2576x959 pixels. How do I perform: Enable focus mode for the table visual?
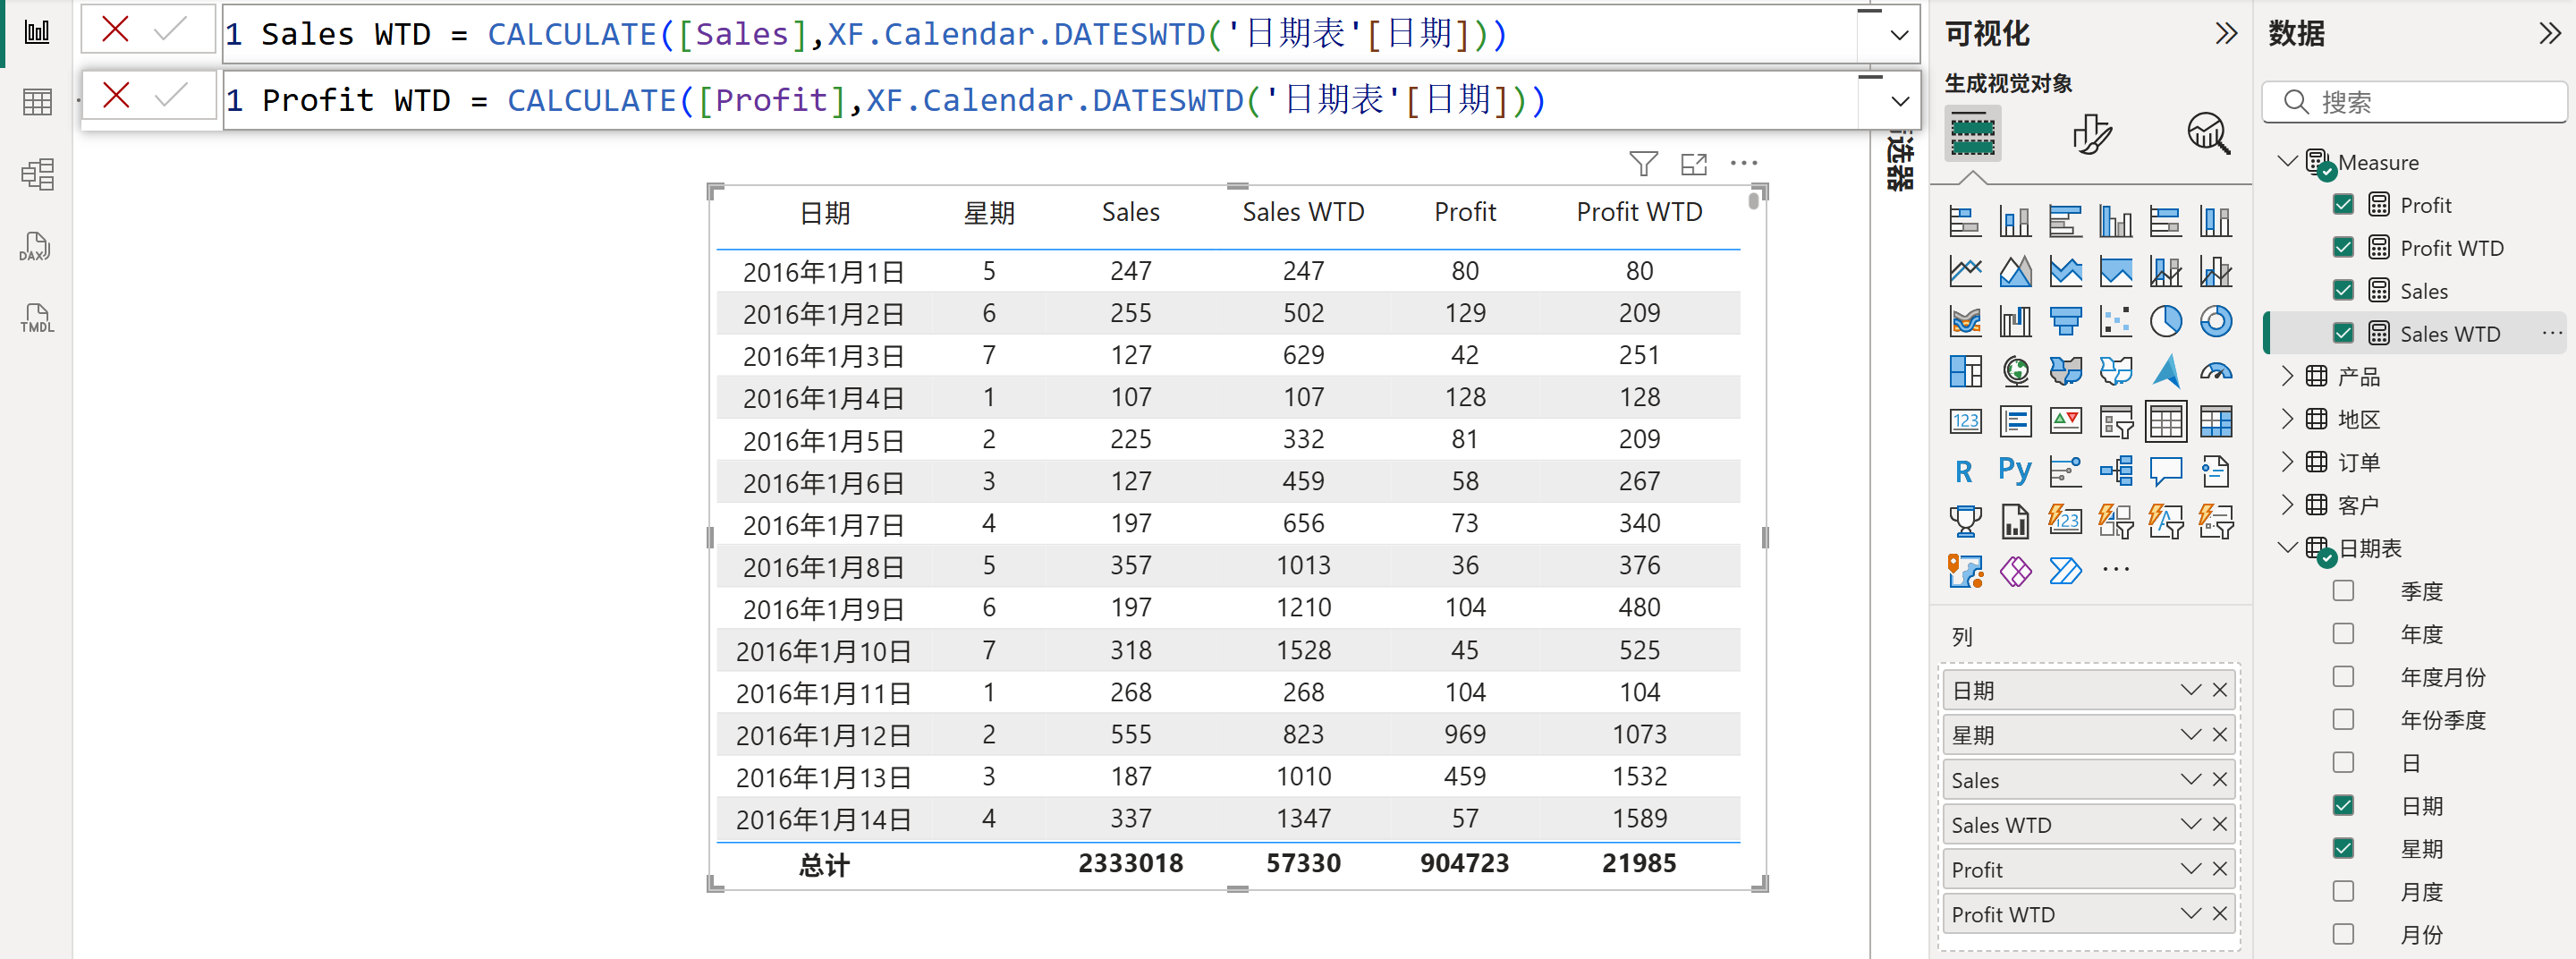tap(1693, 164)
